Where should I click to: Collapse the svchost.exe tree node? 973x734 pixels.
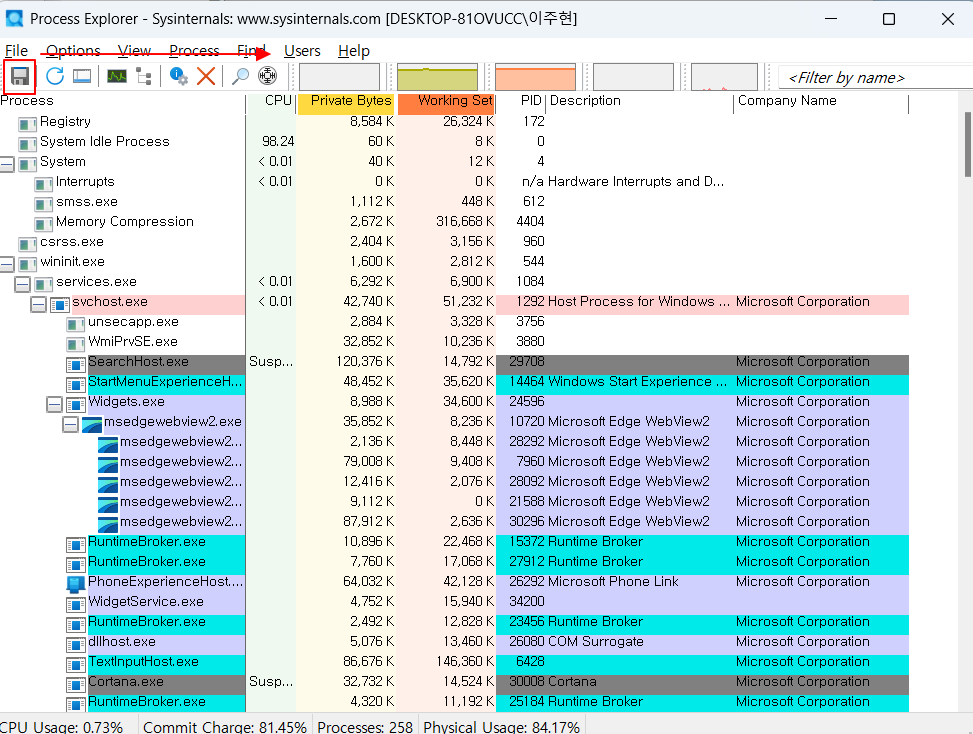38,304
